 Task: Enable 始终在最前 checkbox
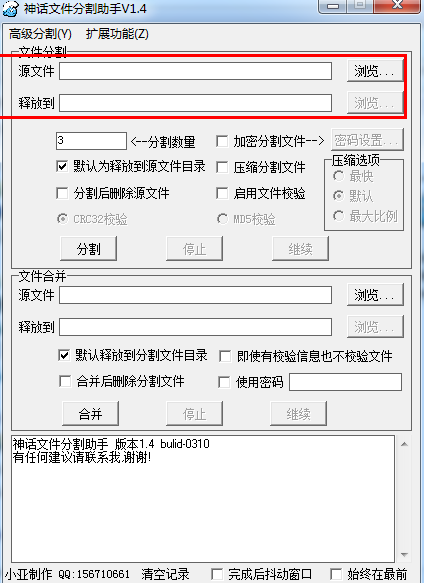point(336,574)
